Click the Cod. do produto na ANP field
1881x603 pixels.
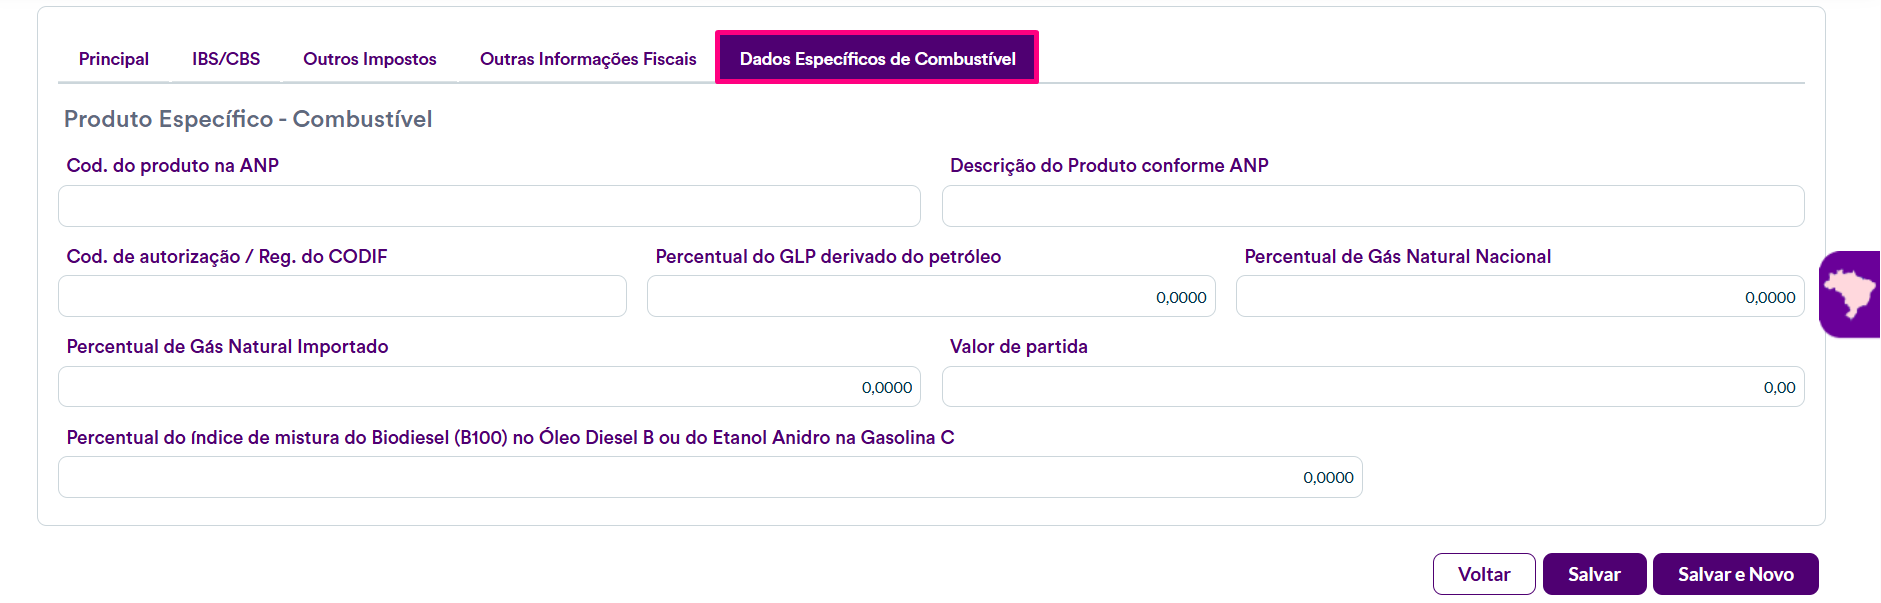489,206
